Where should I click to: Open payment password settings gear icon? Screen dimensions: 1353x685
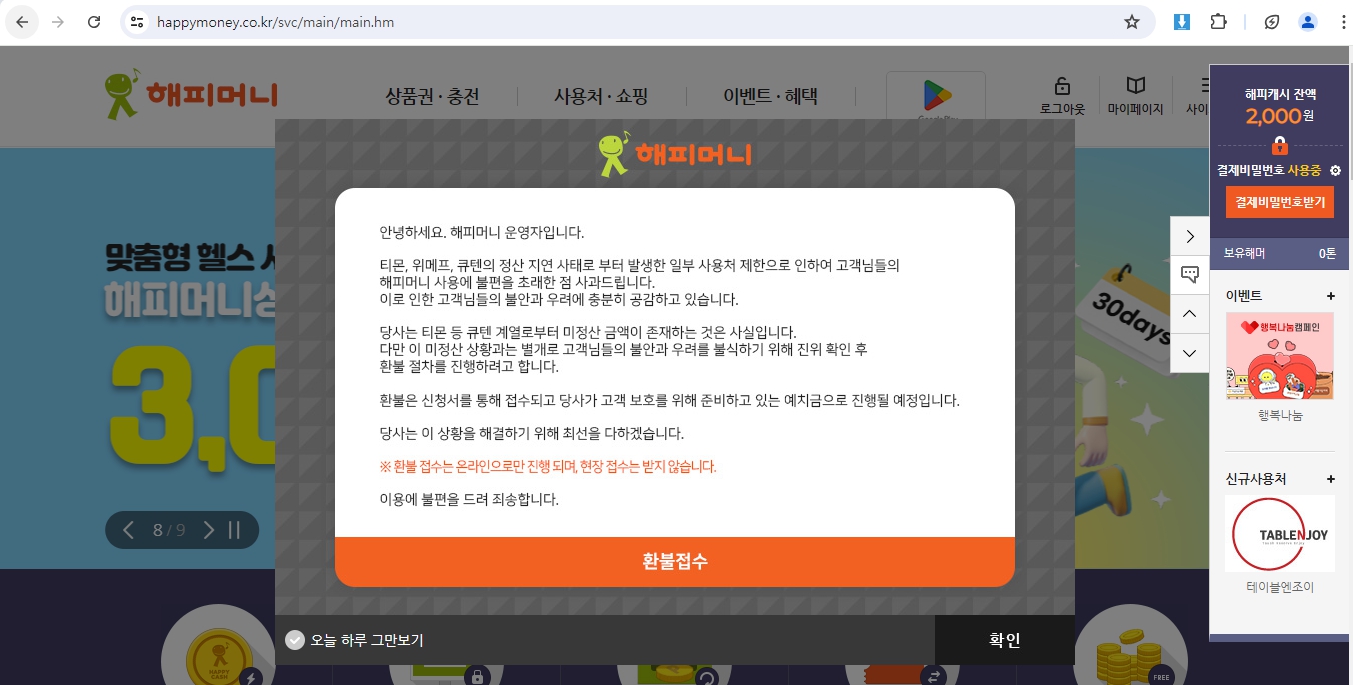click(1335, 171)
